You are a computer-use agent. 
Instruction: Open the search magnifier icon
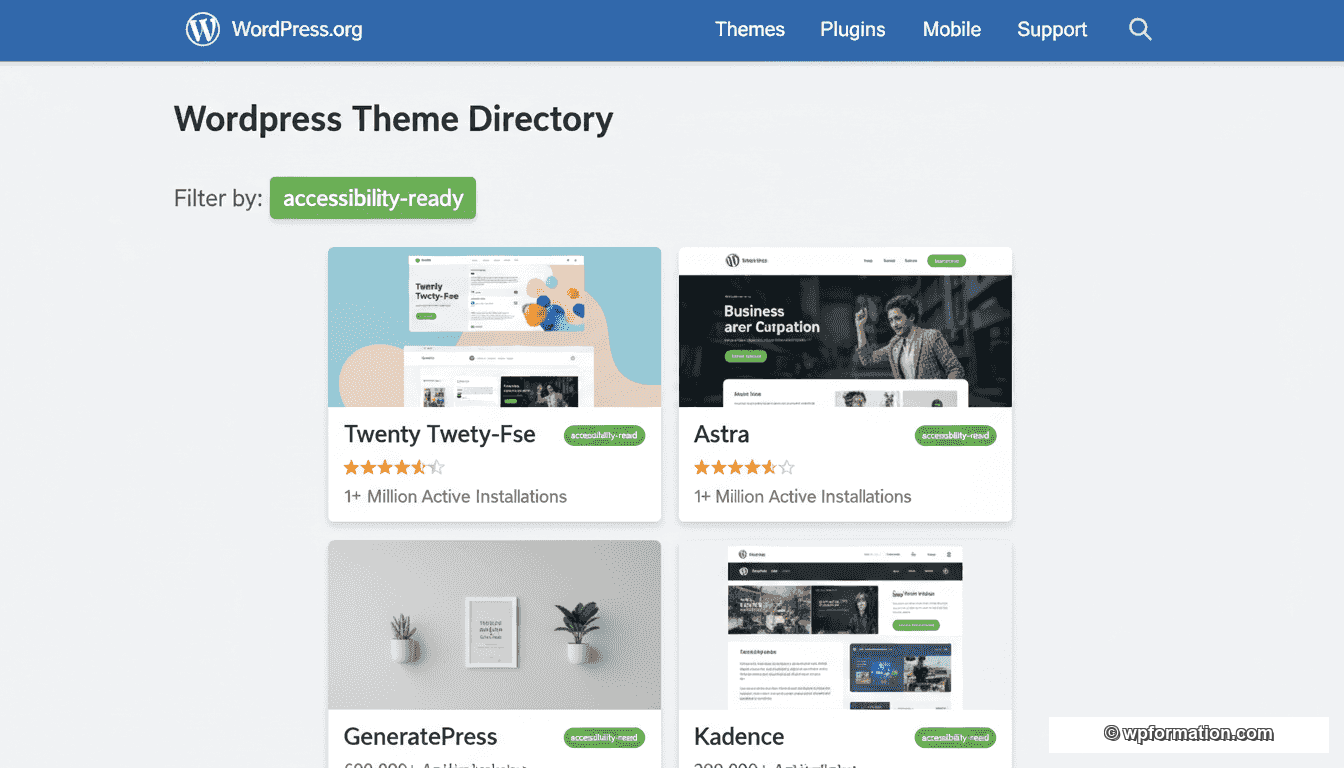(1140, 29)
